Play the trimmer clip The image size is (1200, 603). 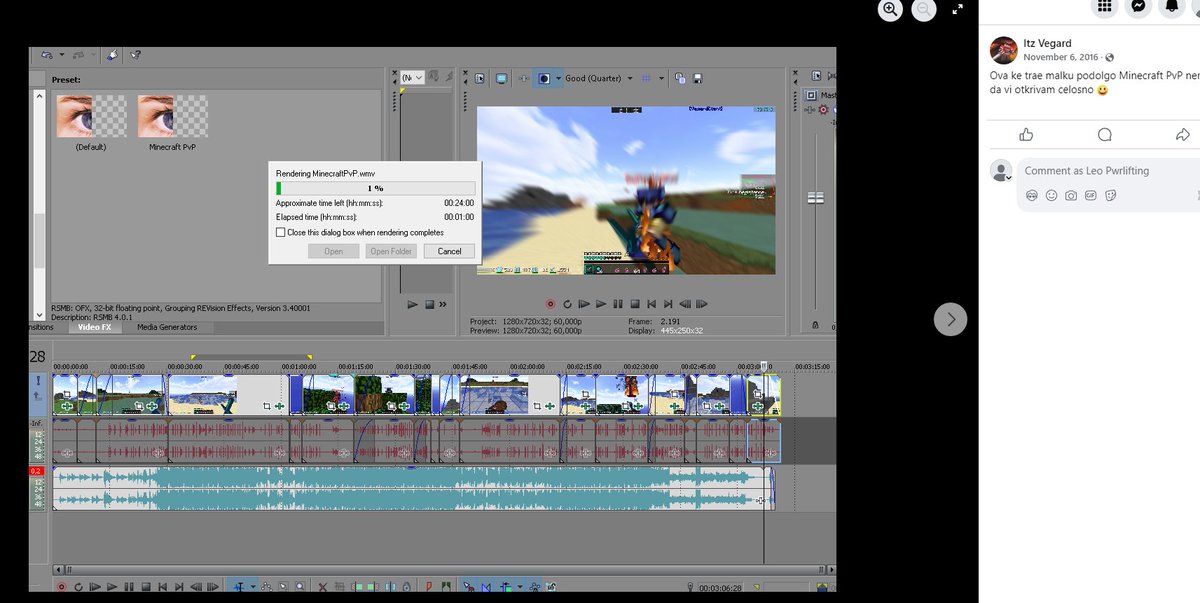click(412, 304)
